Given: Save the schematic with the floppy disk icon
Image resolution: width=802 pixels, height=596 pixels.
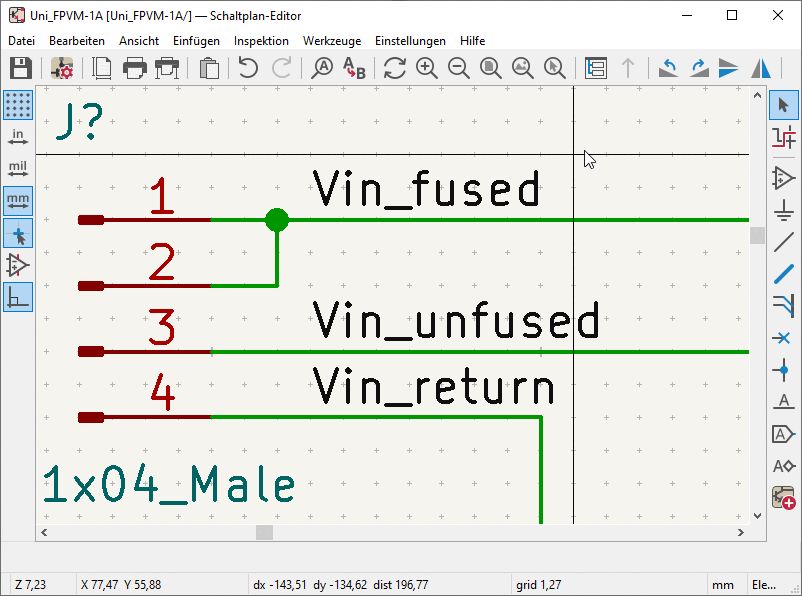Looking at the screenshot, I should coord(20,68).
